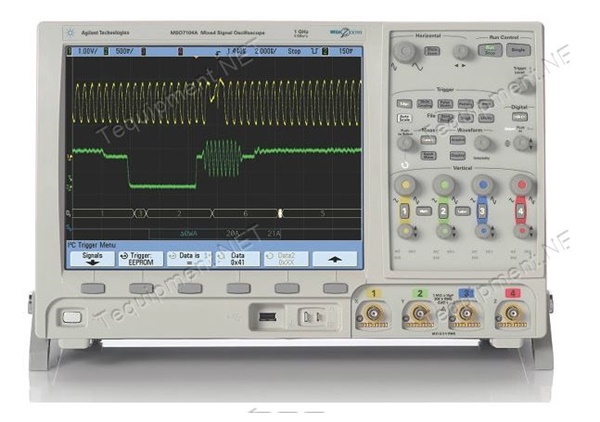The width and height of the screenshot is (600, 422).
Task: Toggle channel 2 green button
Action: (443, 213)
